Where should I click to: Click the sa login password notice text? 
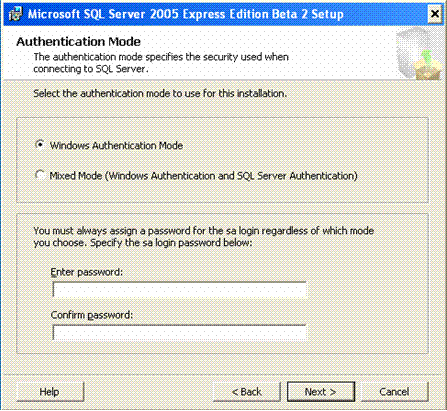click(204, 237)
